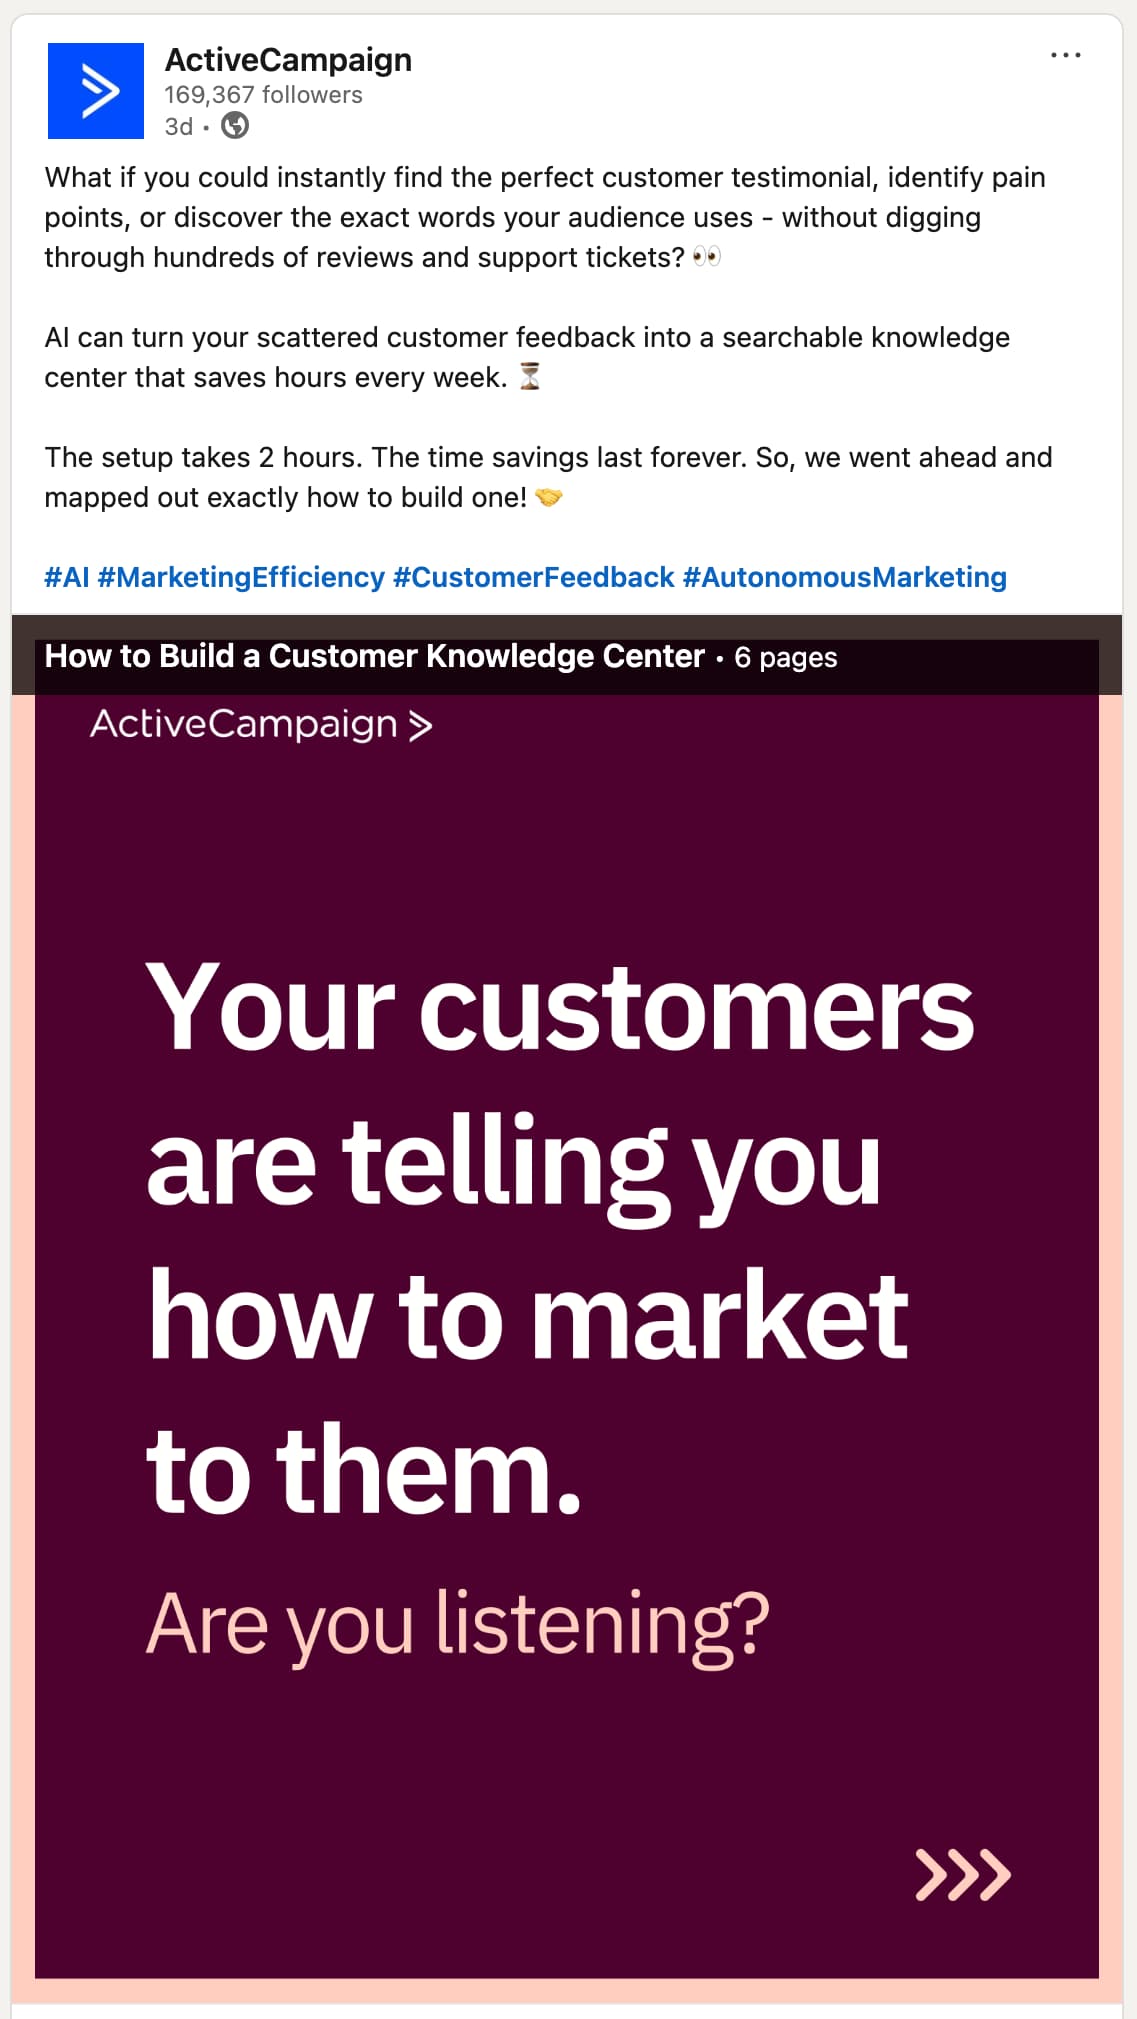Click the #AutonomousMarketing hashtag

point(845,577)
